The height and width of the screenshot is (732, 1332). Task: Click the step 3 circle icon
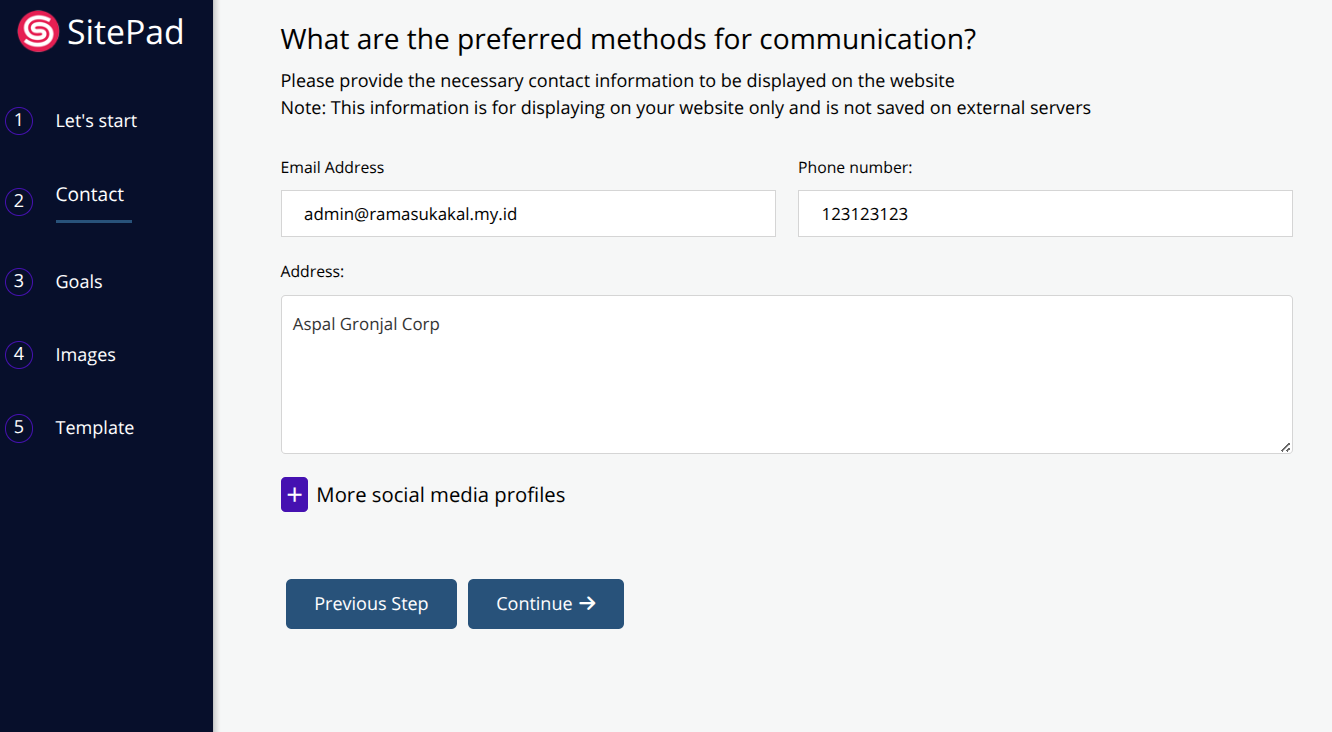[18, 281]
